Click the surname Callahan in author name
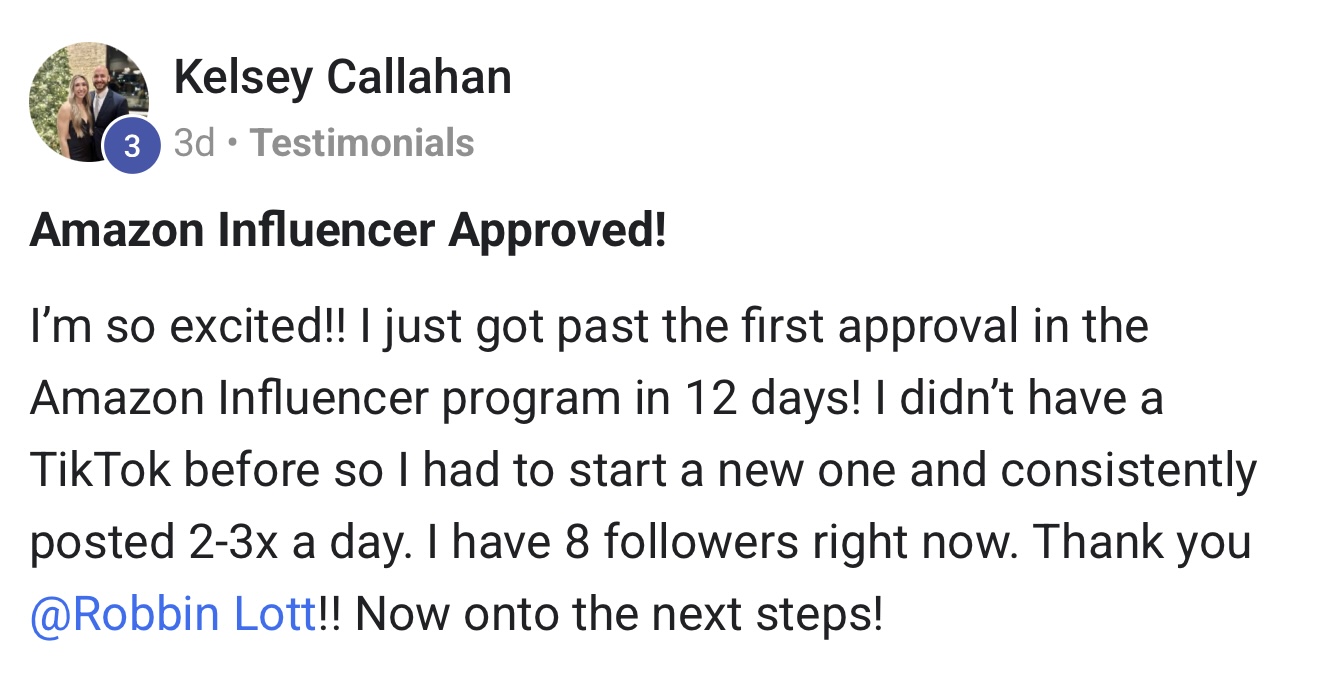The width and height of the screenshot is (1319, 677). 425,77
